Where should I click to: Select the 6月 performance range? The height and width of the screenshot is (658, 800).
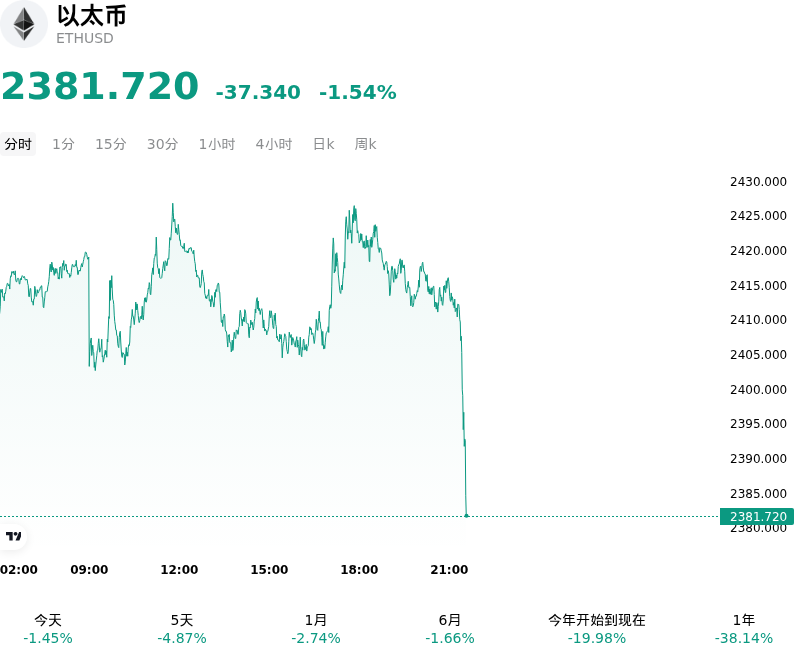(x=449, y=629)
